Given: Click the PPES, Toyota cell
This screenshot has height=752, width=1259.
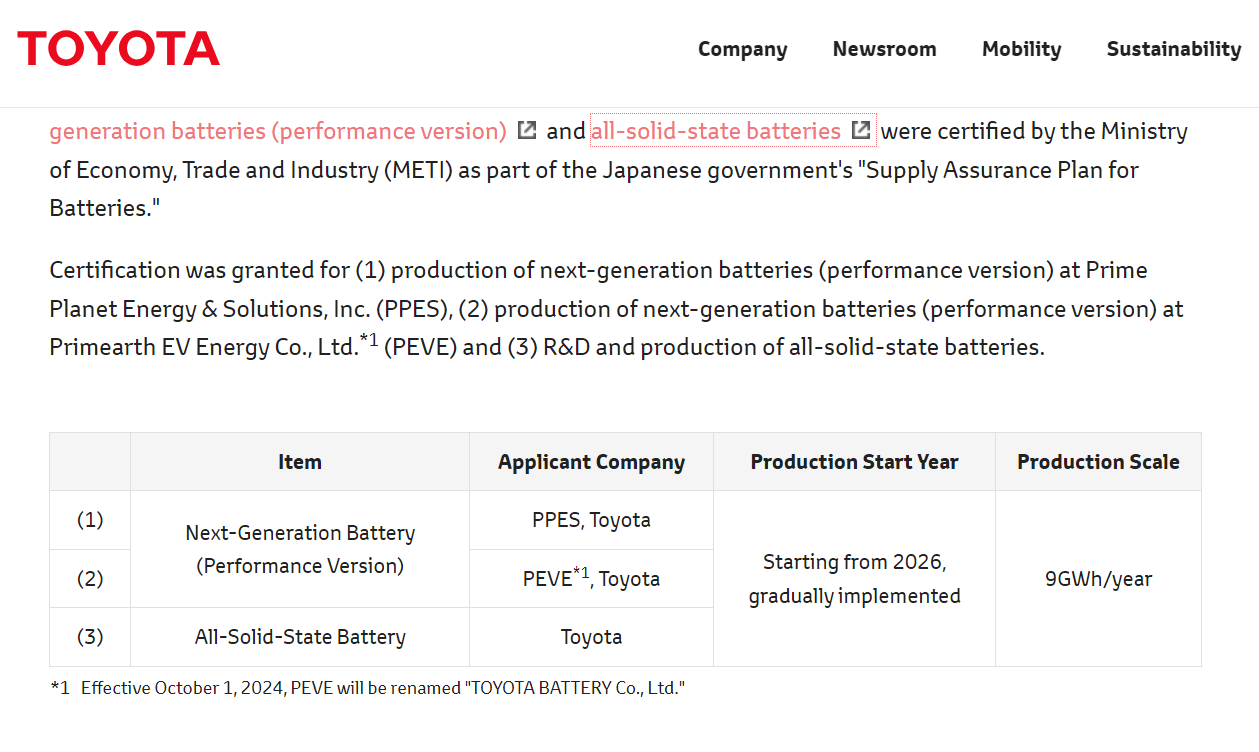Looking at the screenshot, I should [x=591, y=520].
